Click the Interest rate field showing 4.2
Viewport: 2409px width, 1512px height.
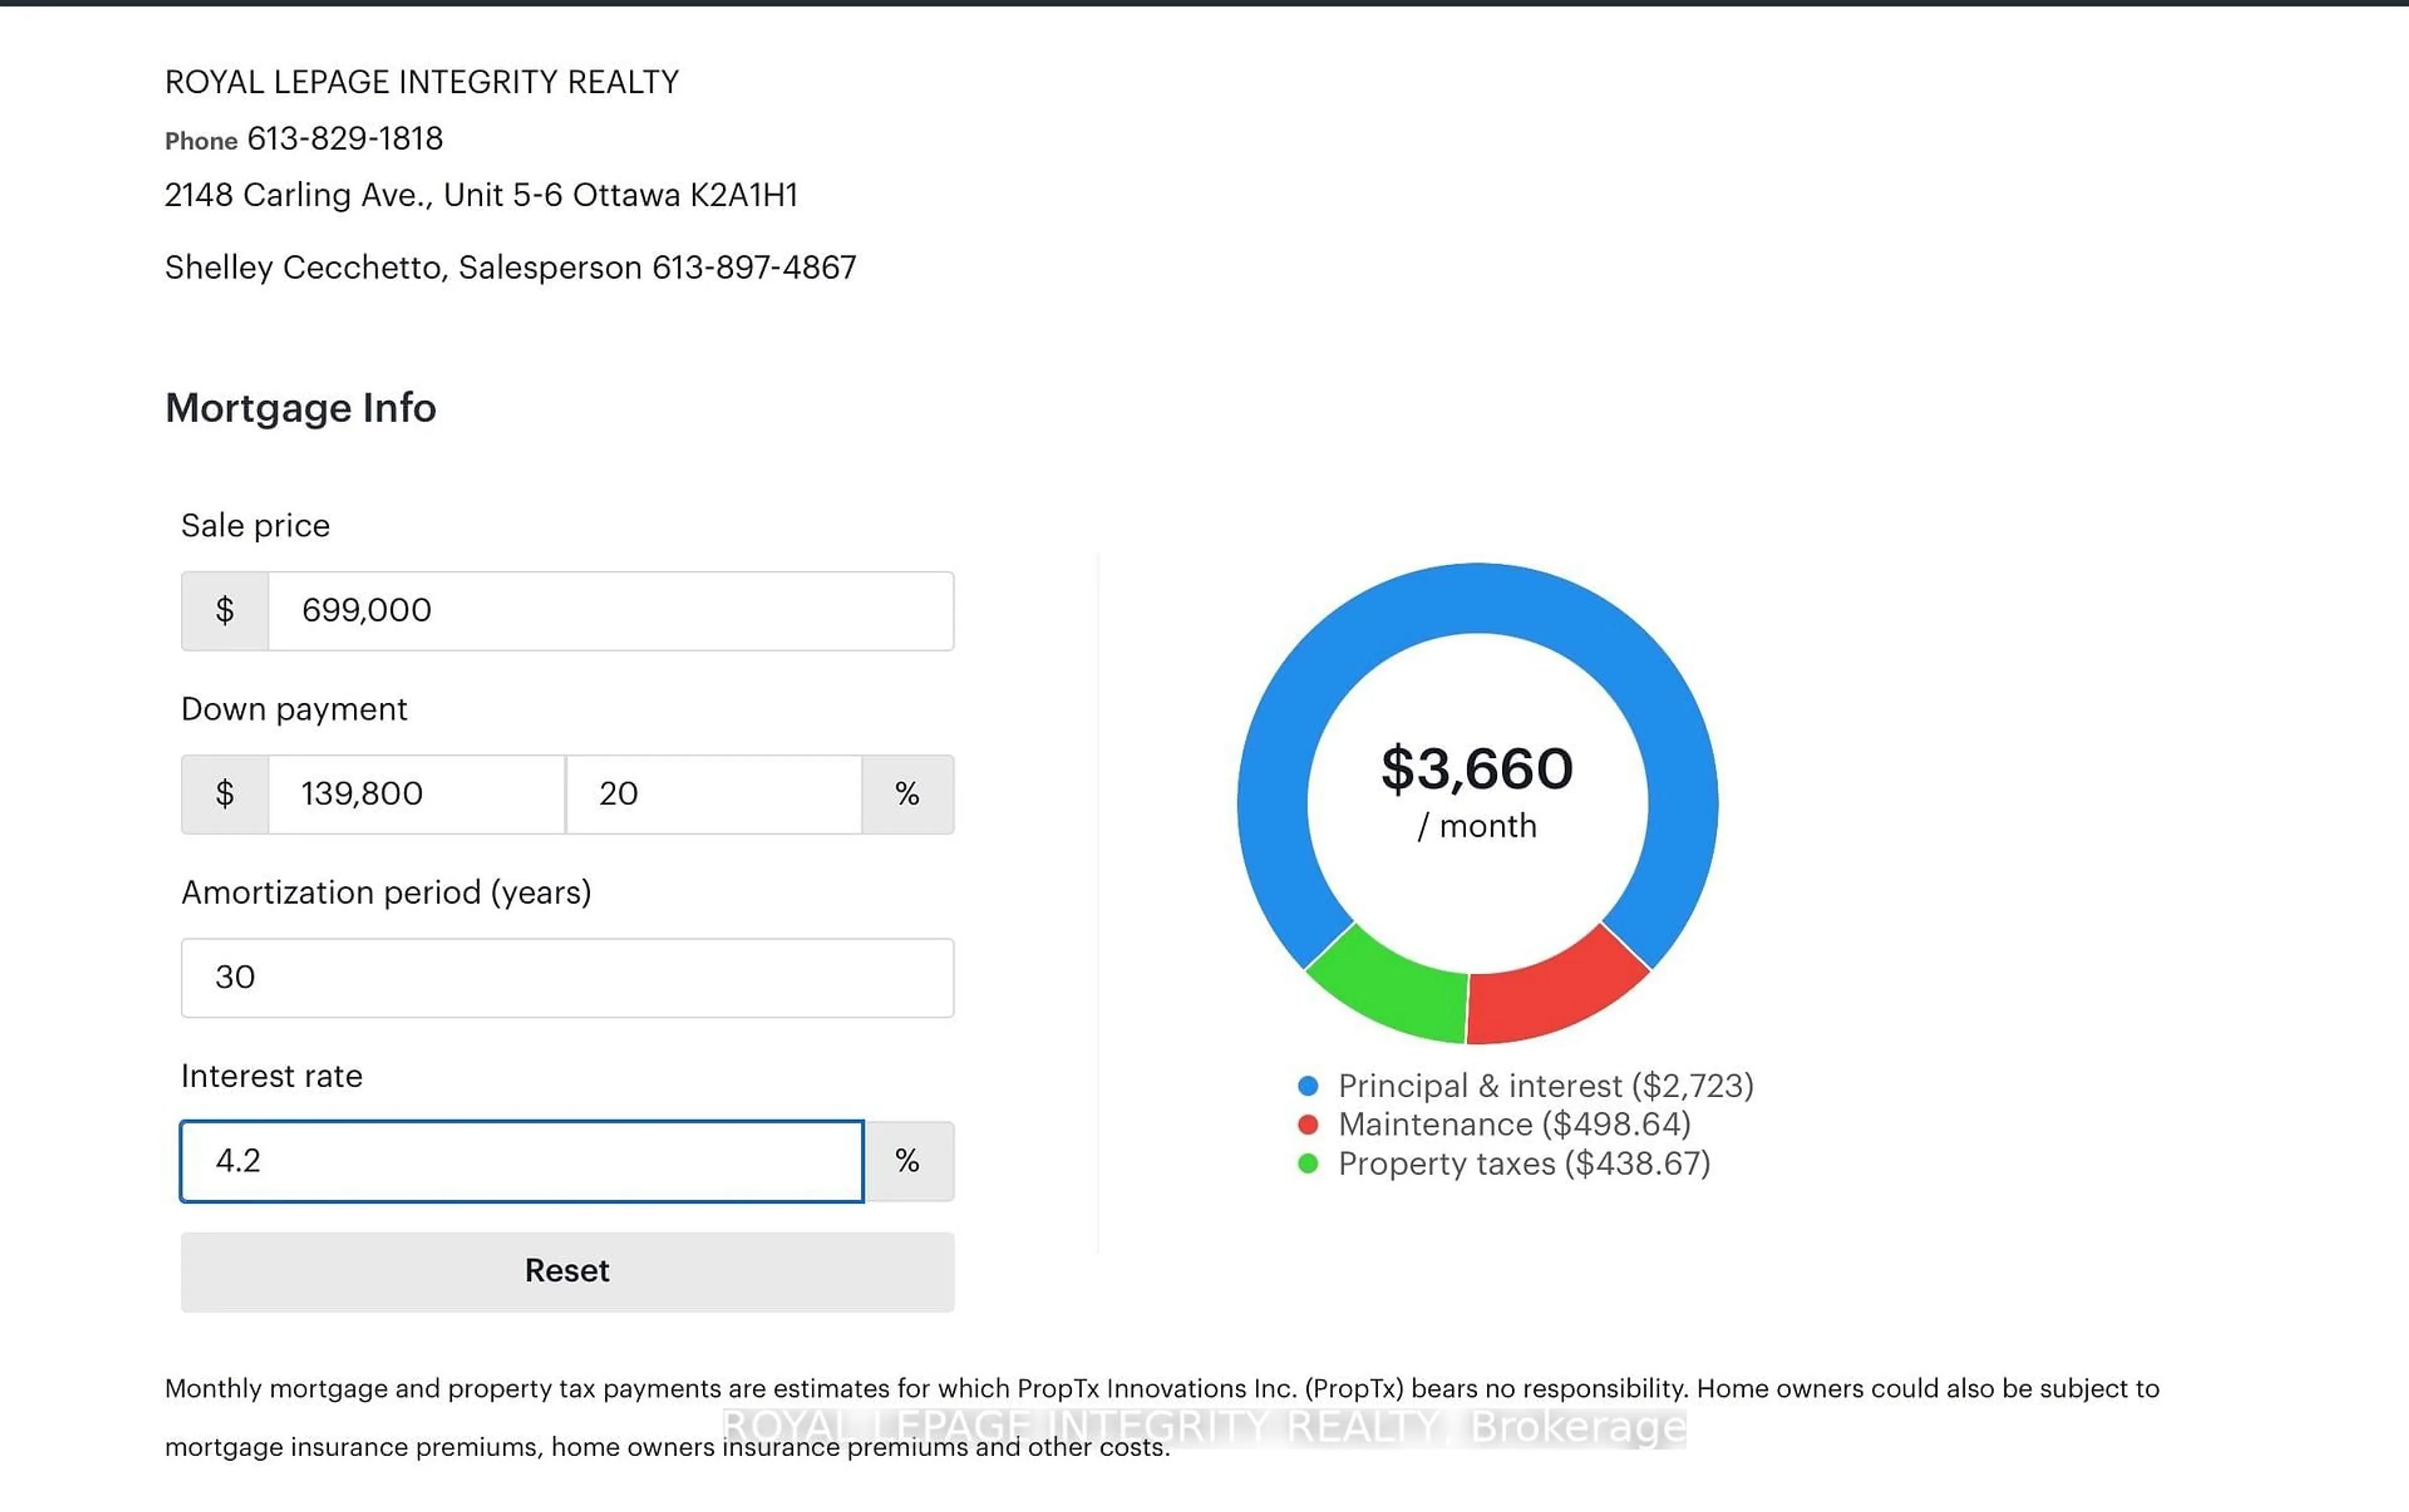(x=522, y=1161)
